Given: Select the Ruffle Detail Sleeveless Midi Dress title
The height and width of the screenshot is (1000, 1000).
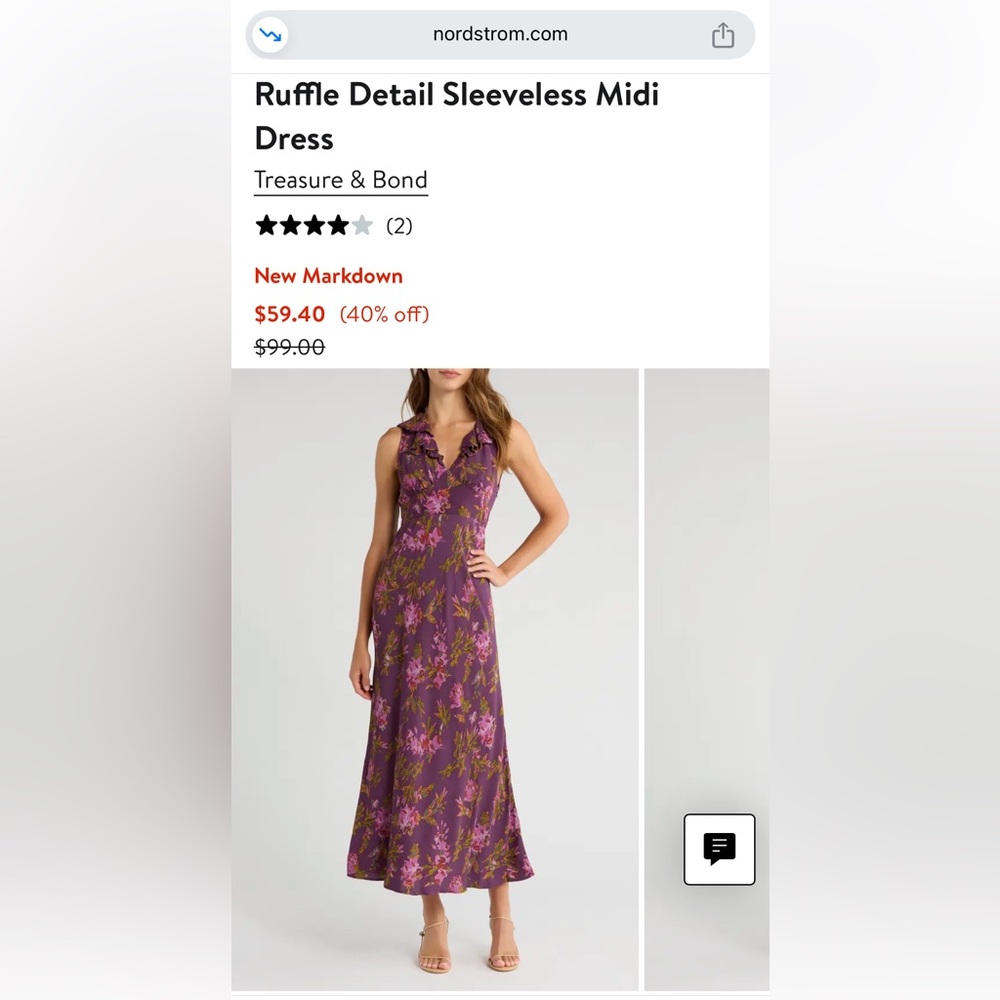Looking at the screenshot, I should (457, 116).
